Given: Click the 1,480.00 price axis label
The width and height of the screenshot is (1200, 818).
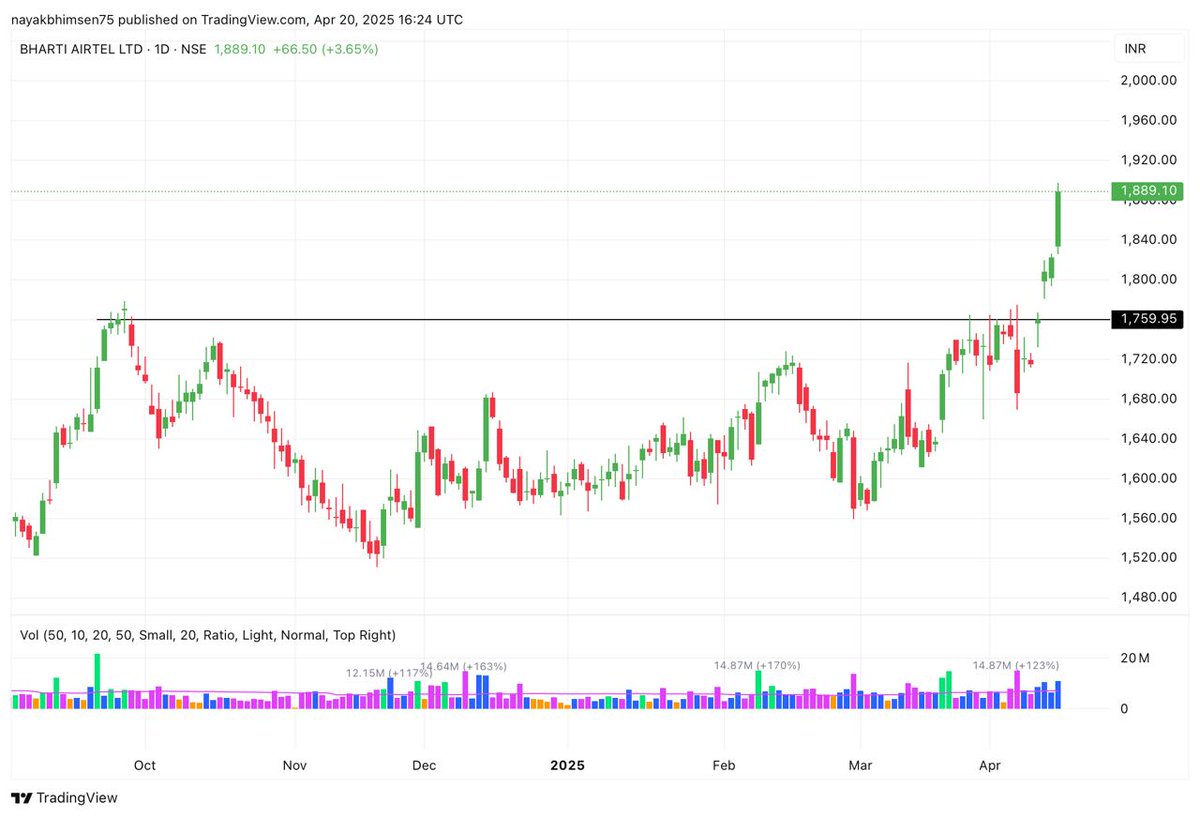Looking at the screenshot, I should click(1148, 597).
